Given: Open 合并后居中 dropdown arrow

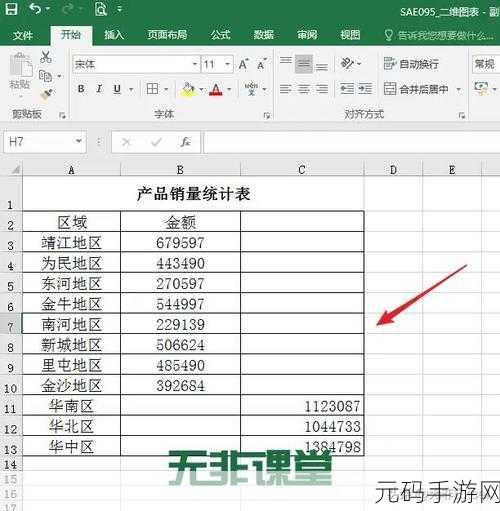Looking at the screenshot, I should pyautogui.click(x=459, y=89).
